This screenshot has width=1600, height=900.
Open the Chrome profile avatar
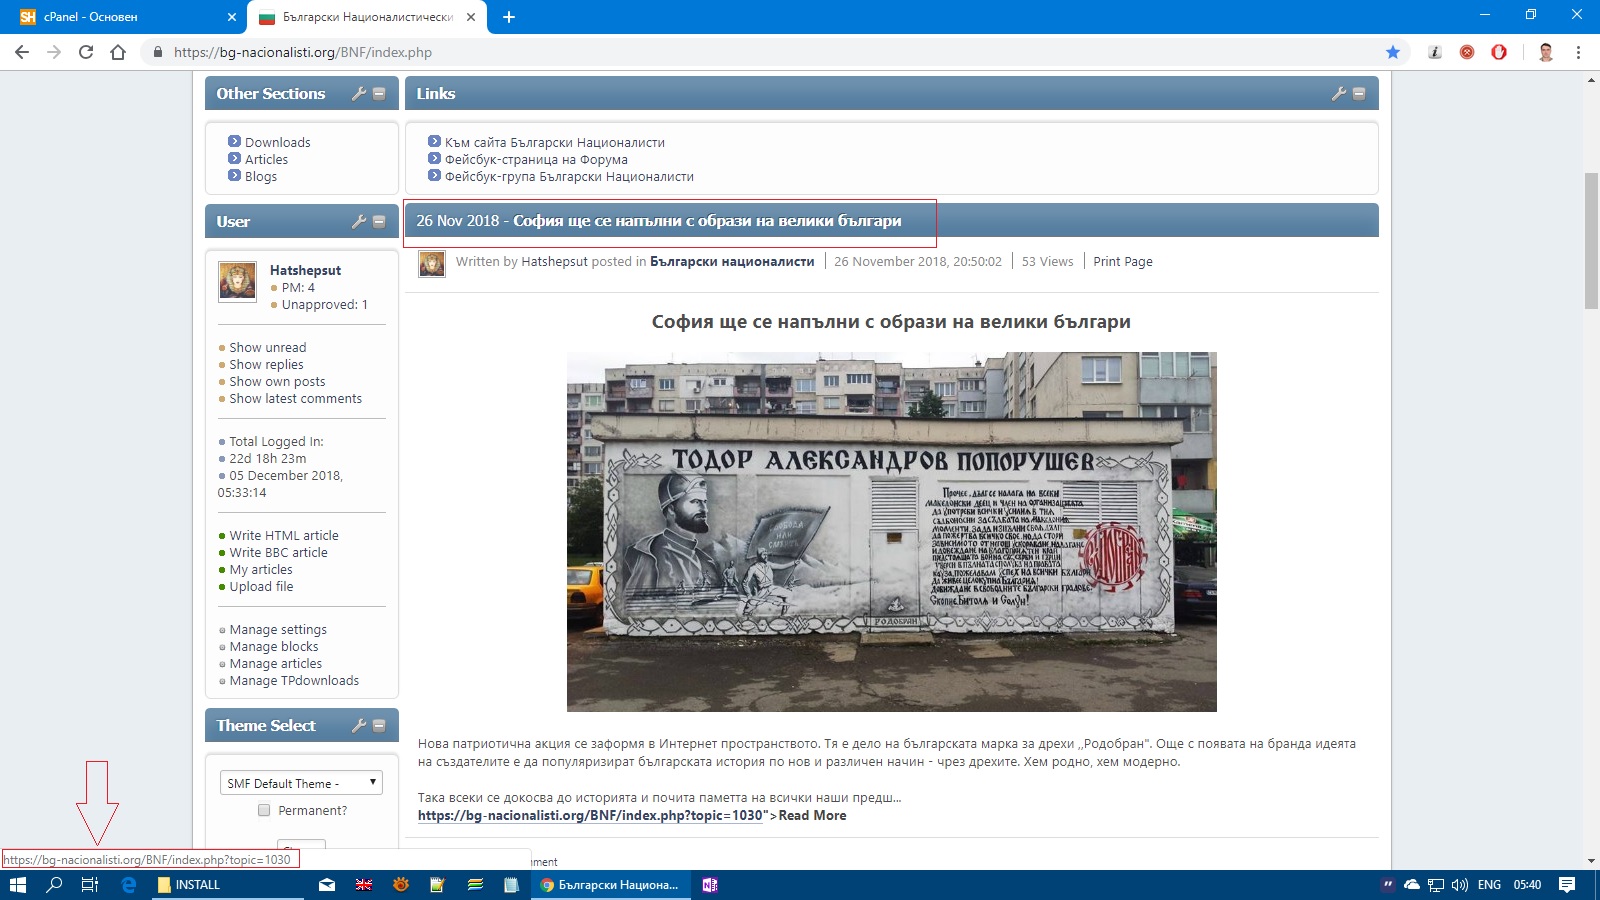point(1546,52)
